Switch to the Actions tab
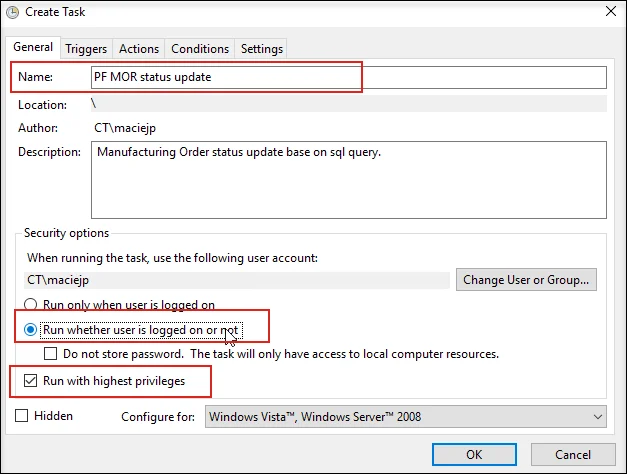This screenshot has width=627, height=474. point(139,48)
